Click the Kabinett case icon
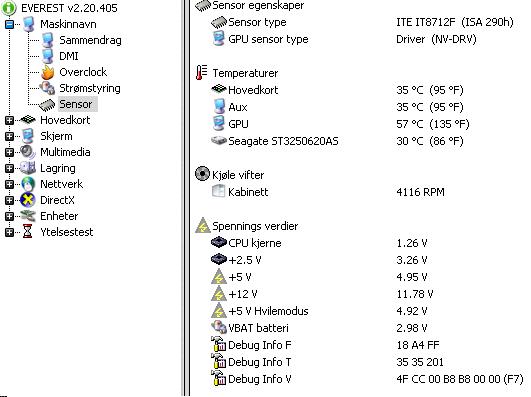This screenshot has width=531, height=397. coord(218,191)
